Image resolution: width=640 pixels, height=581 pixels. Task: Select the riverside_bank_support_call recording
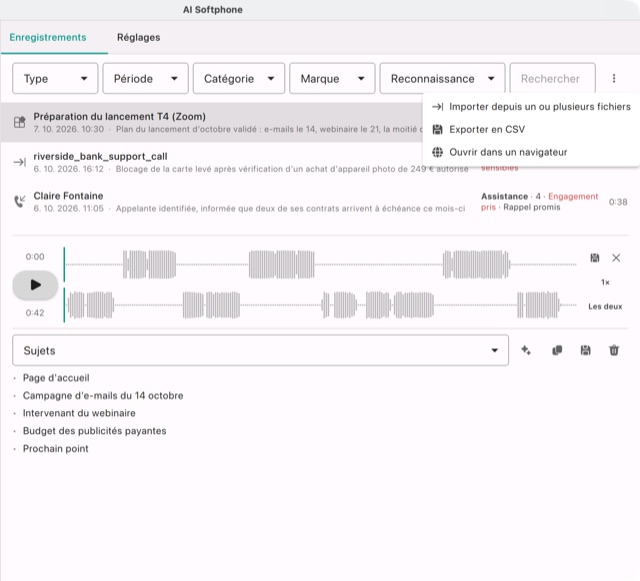point(320,162)
